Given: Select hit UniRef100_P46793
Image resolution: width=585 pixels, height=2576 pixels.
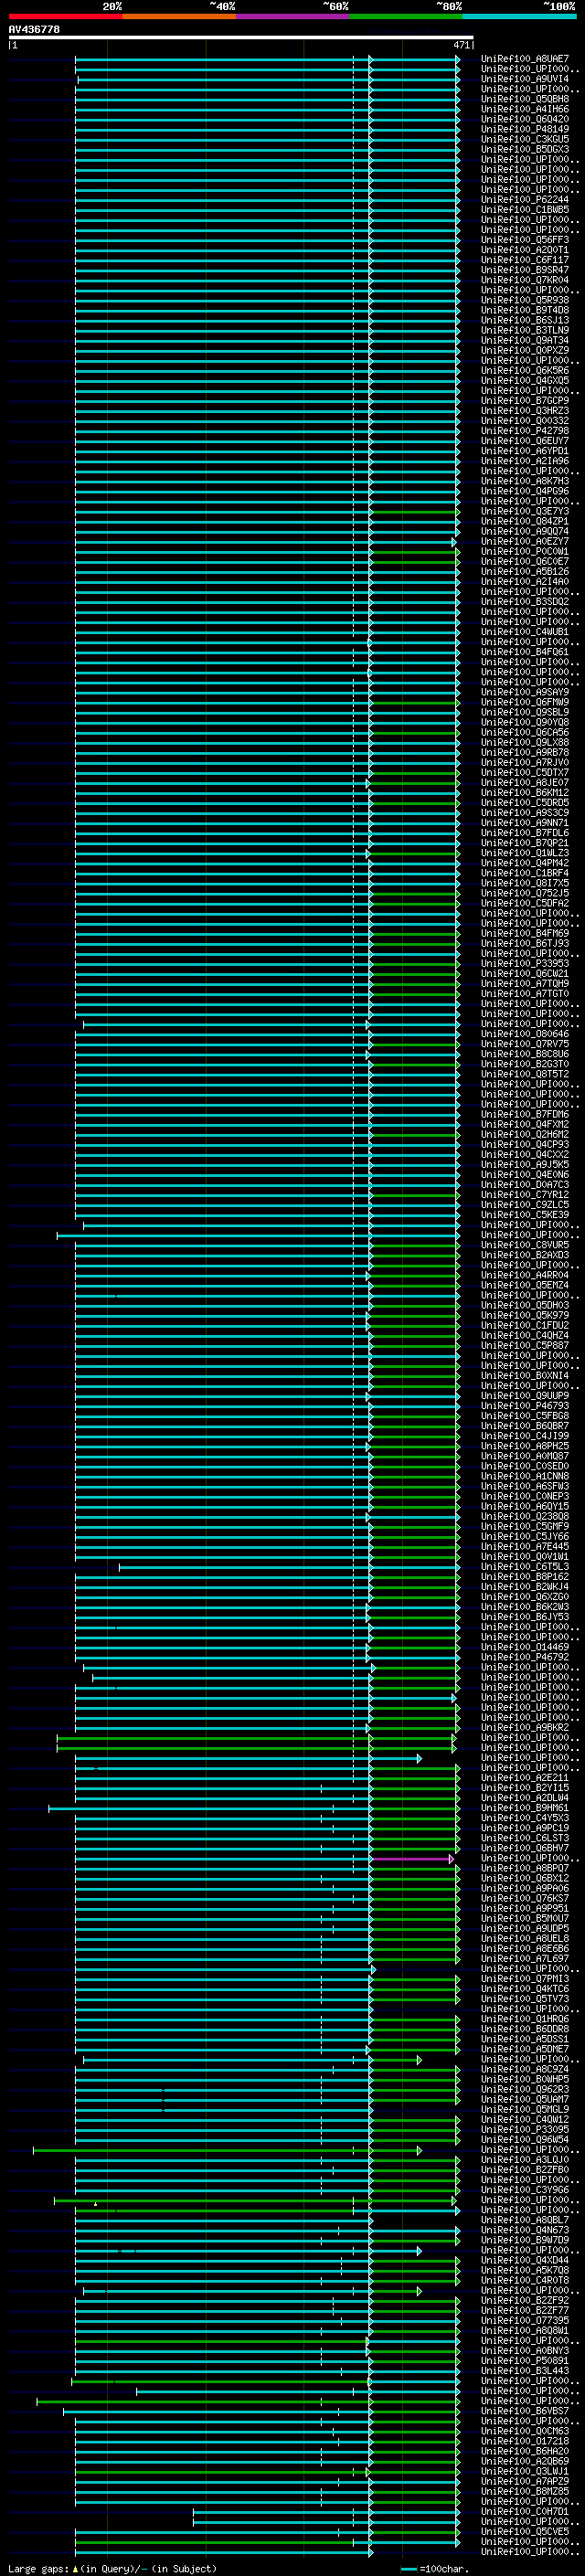Looking at the screenshot, I should tap(525, 1406).
